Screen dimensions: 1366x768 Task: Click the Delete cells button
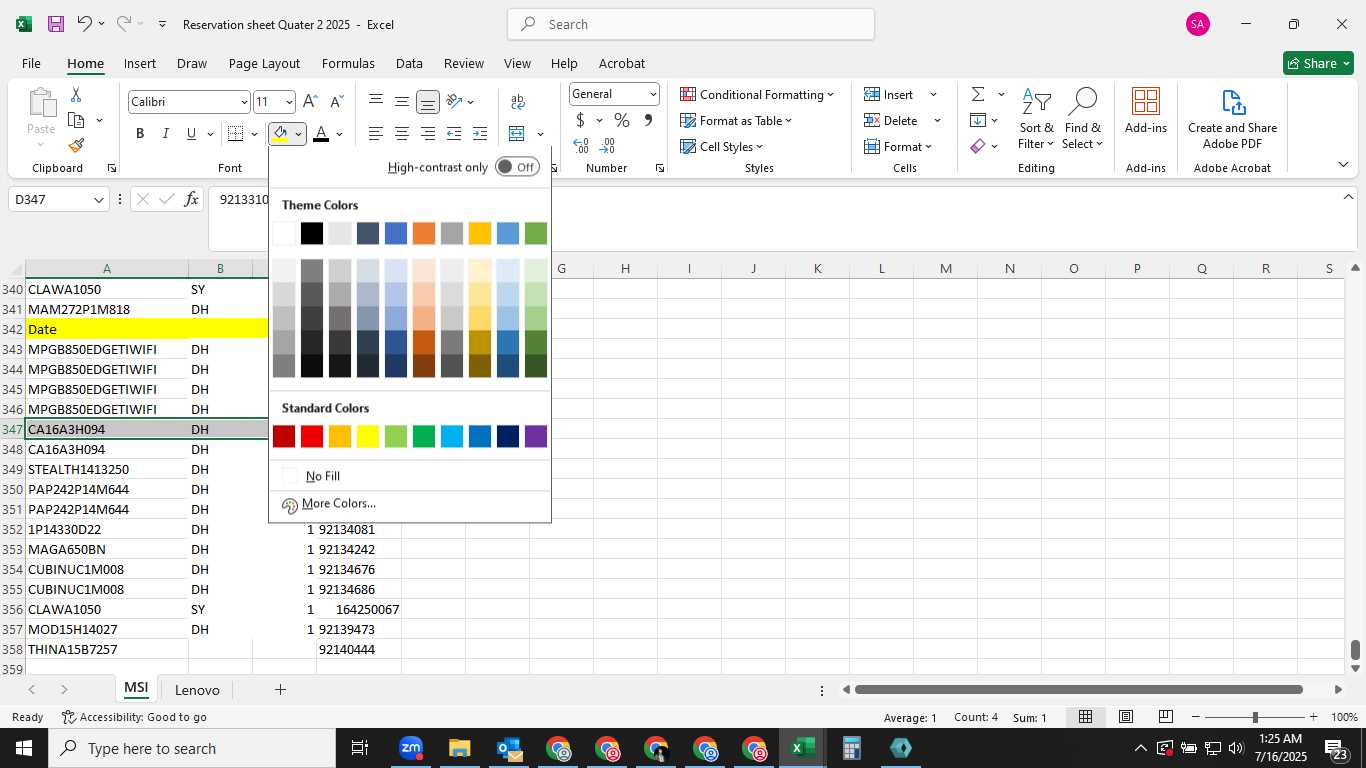pos(891,120)
